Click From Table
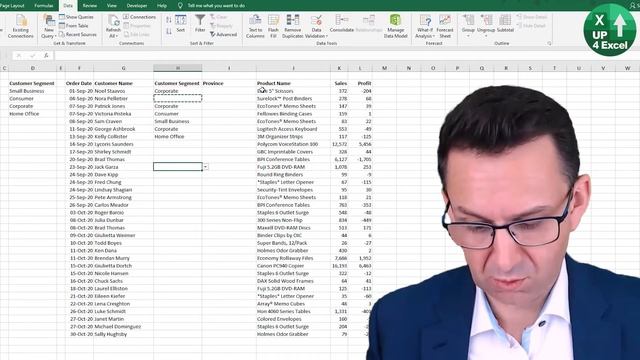Image resolution: width=640 pixels, height=360 pixels. pos(73,26)
